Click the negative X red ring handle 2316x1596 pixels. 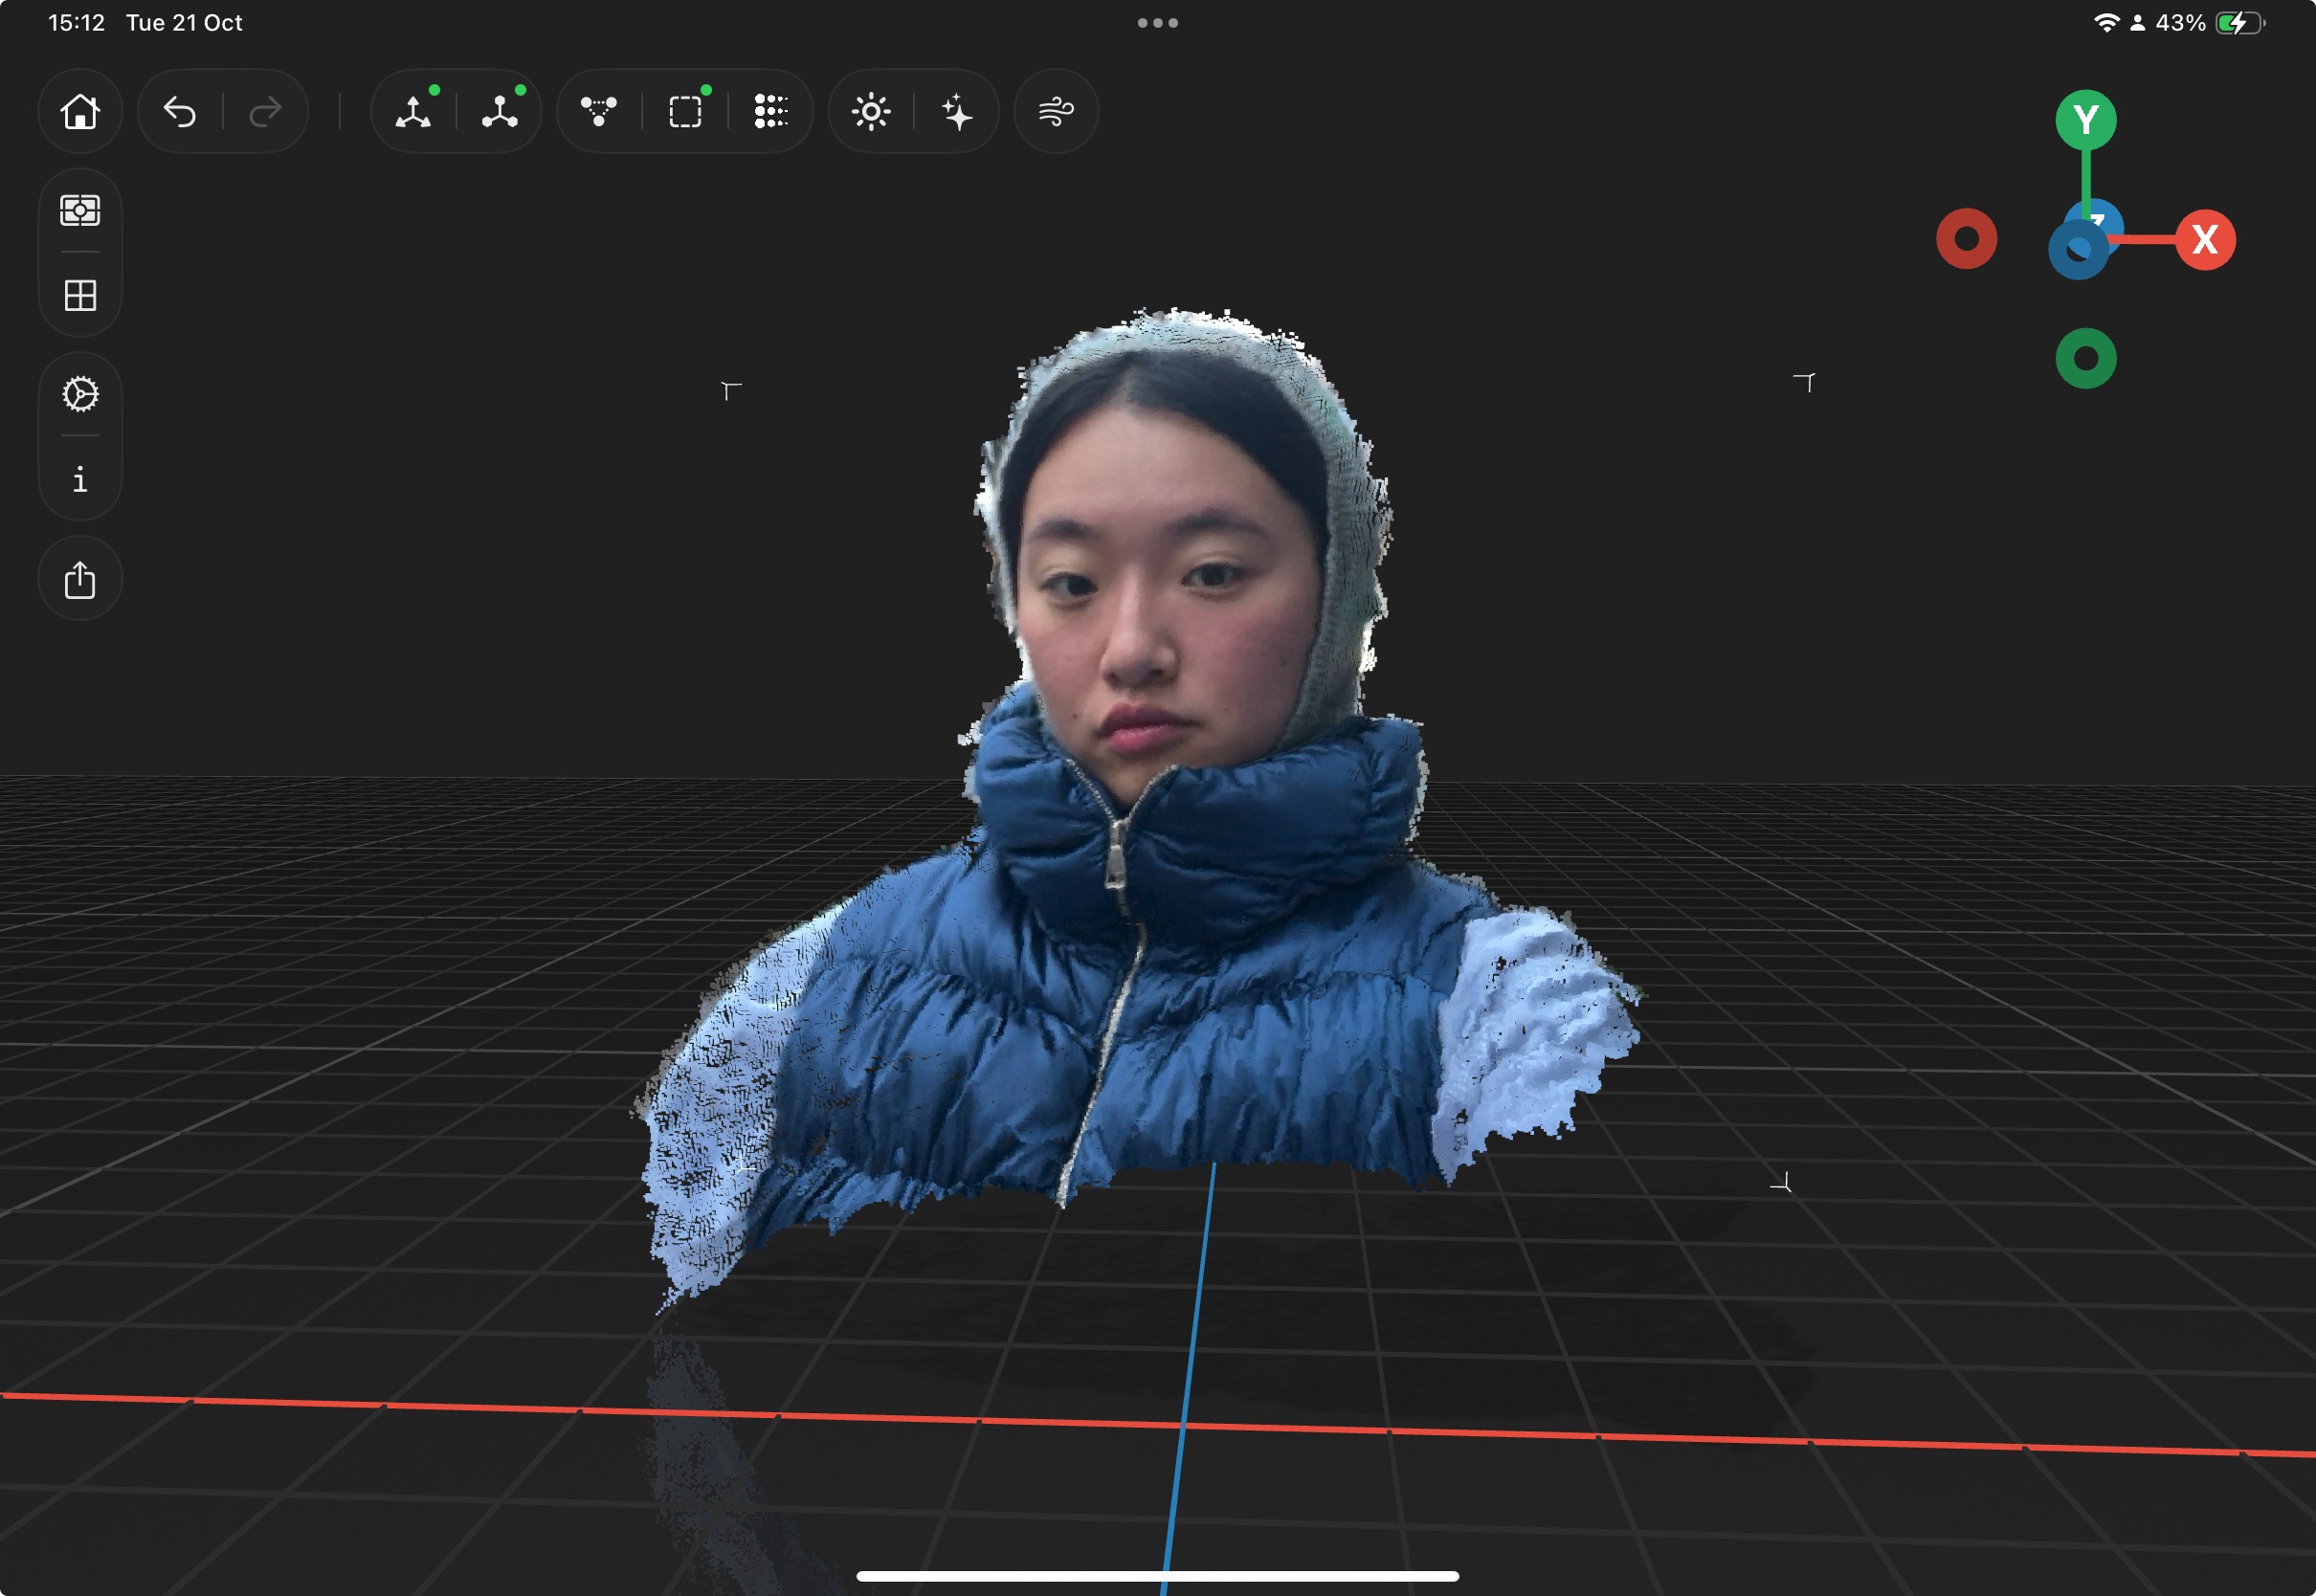pos(1966,239)
